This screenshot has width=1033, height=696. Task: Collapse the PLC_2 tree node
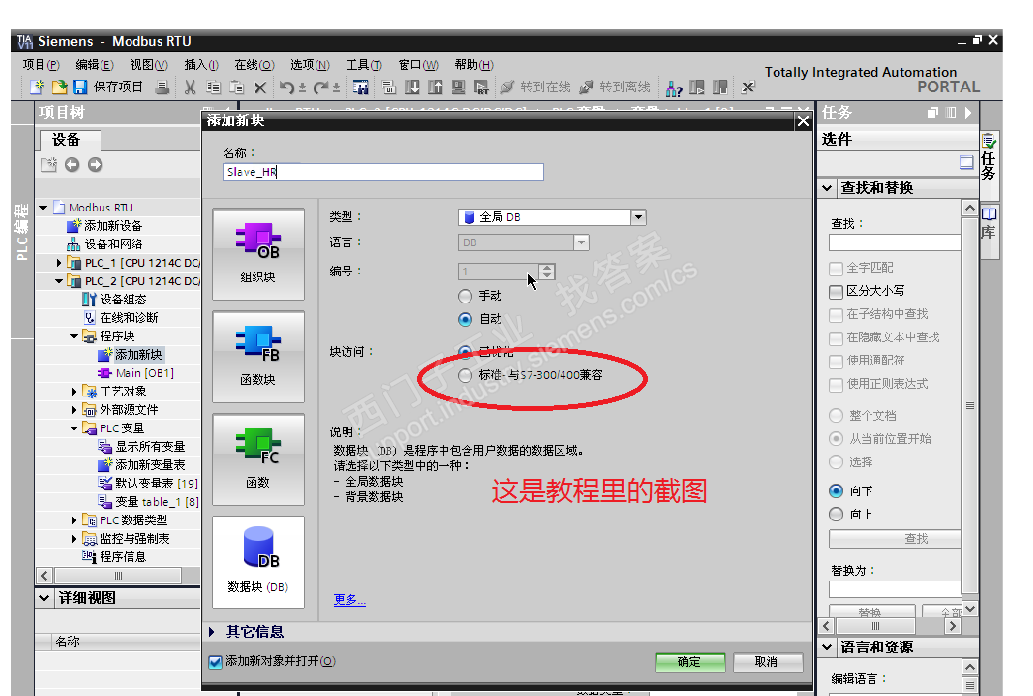pos(59,281)
